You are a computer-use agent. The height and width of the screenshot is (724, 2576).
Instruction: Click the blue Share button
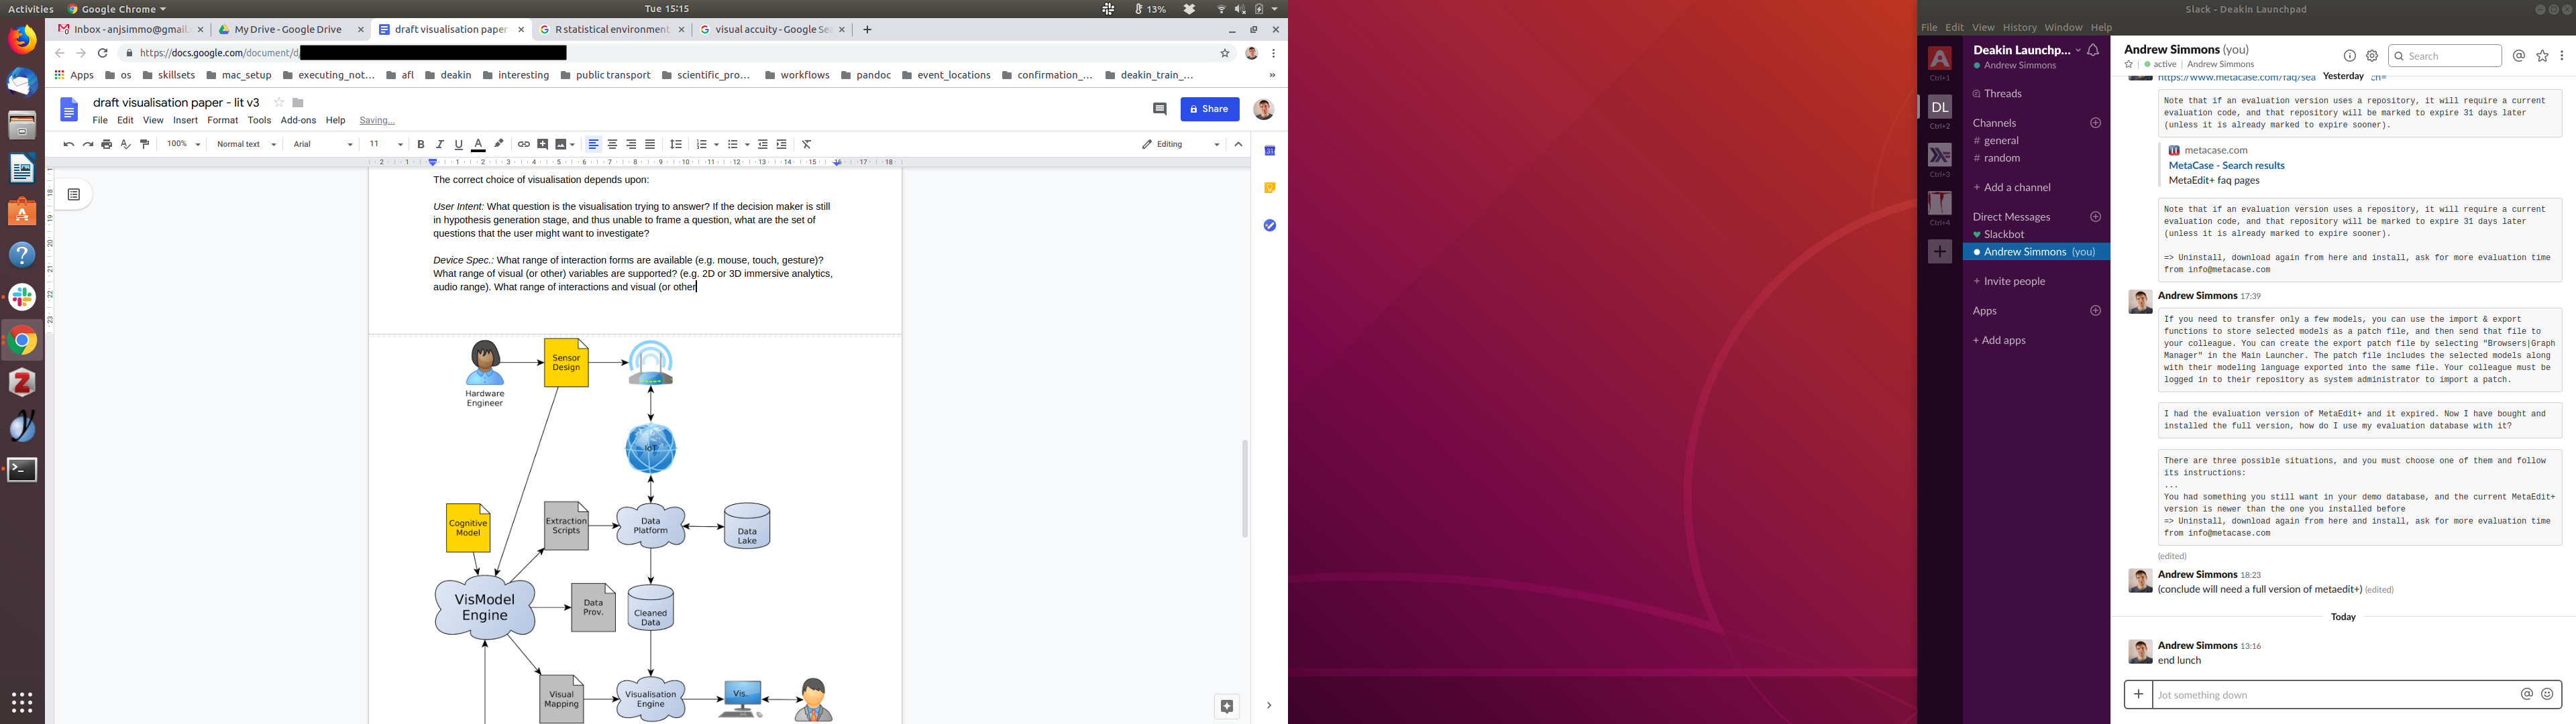pos(1209,109)
